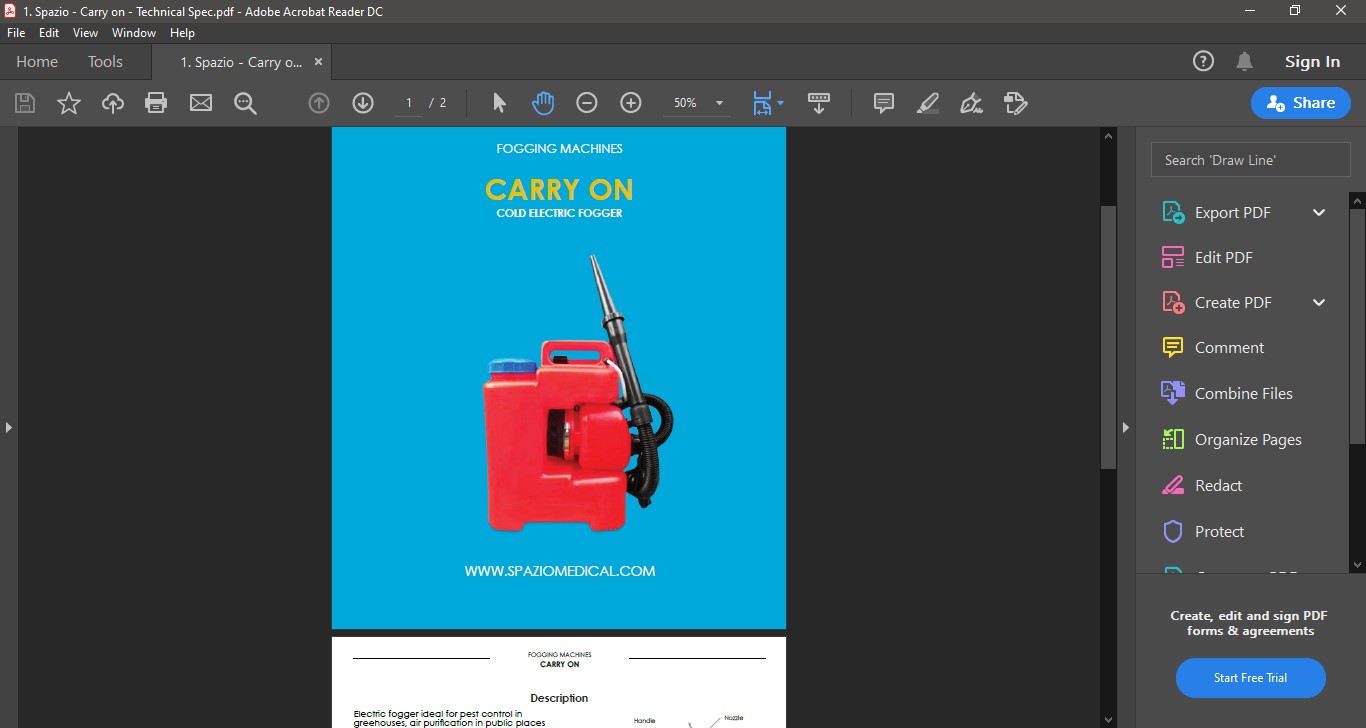
Task: Go to next page arrow
Action: [363, 103]
